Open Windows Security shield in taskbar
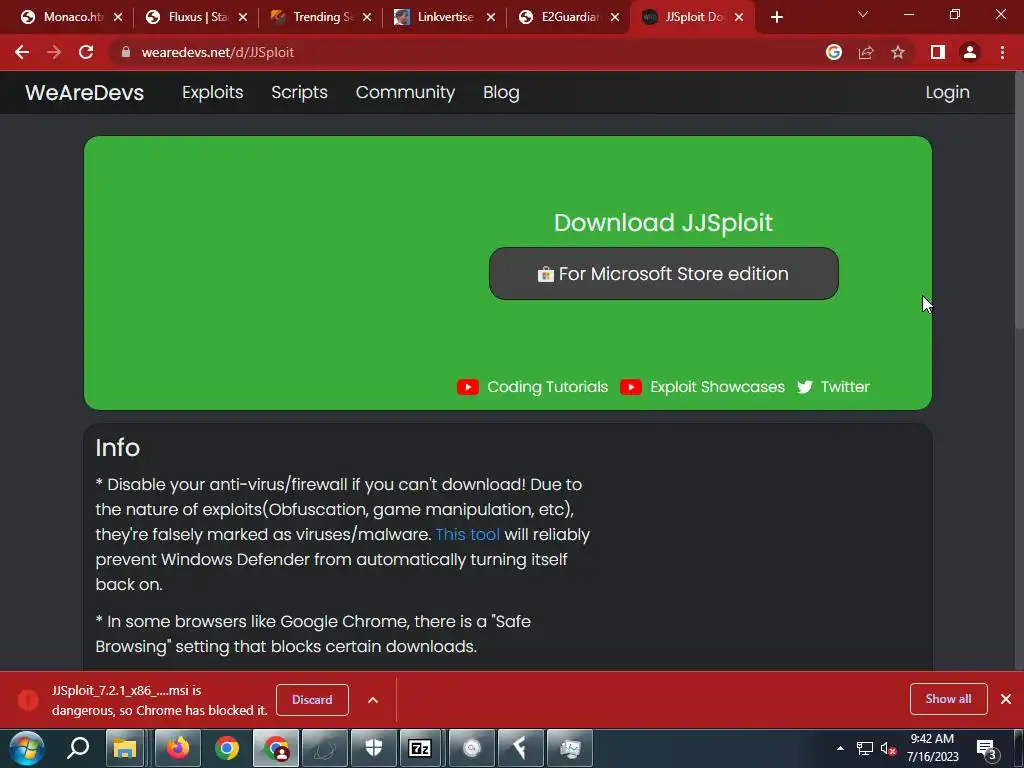This screenshot has width=1024, height=768. tap(374, 748)
